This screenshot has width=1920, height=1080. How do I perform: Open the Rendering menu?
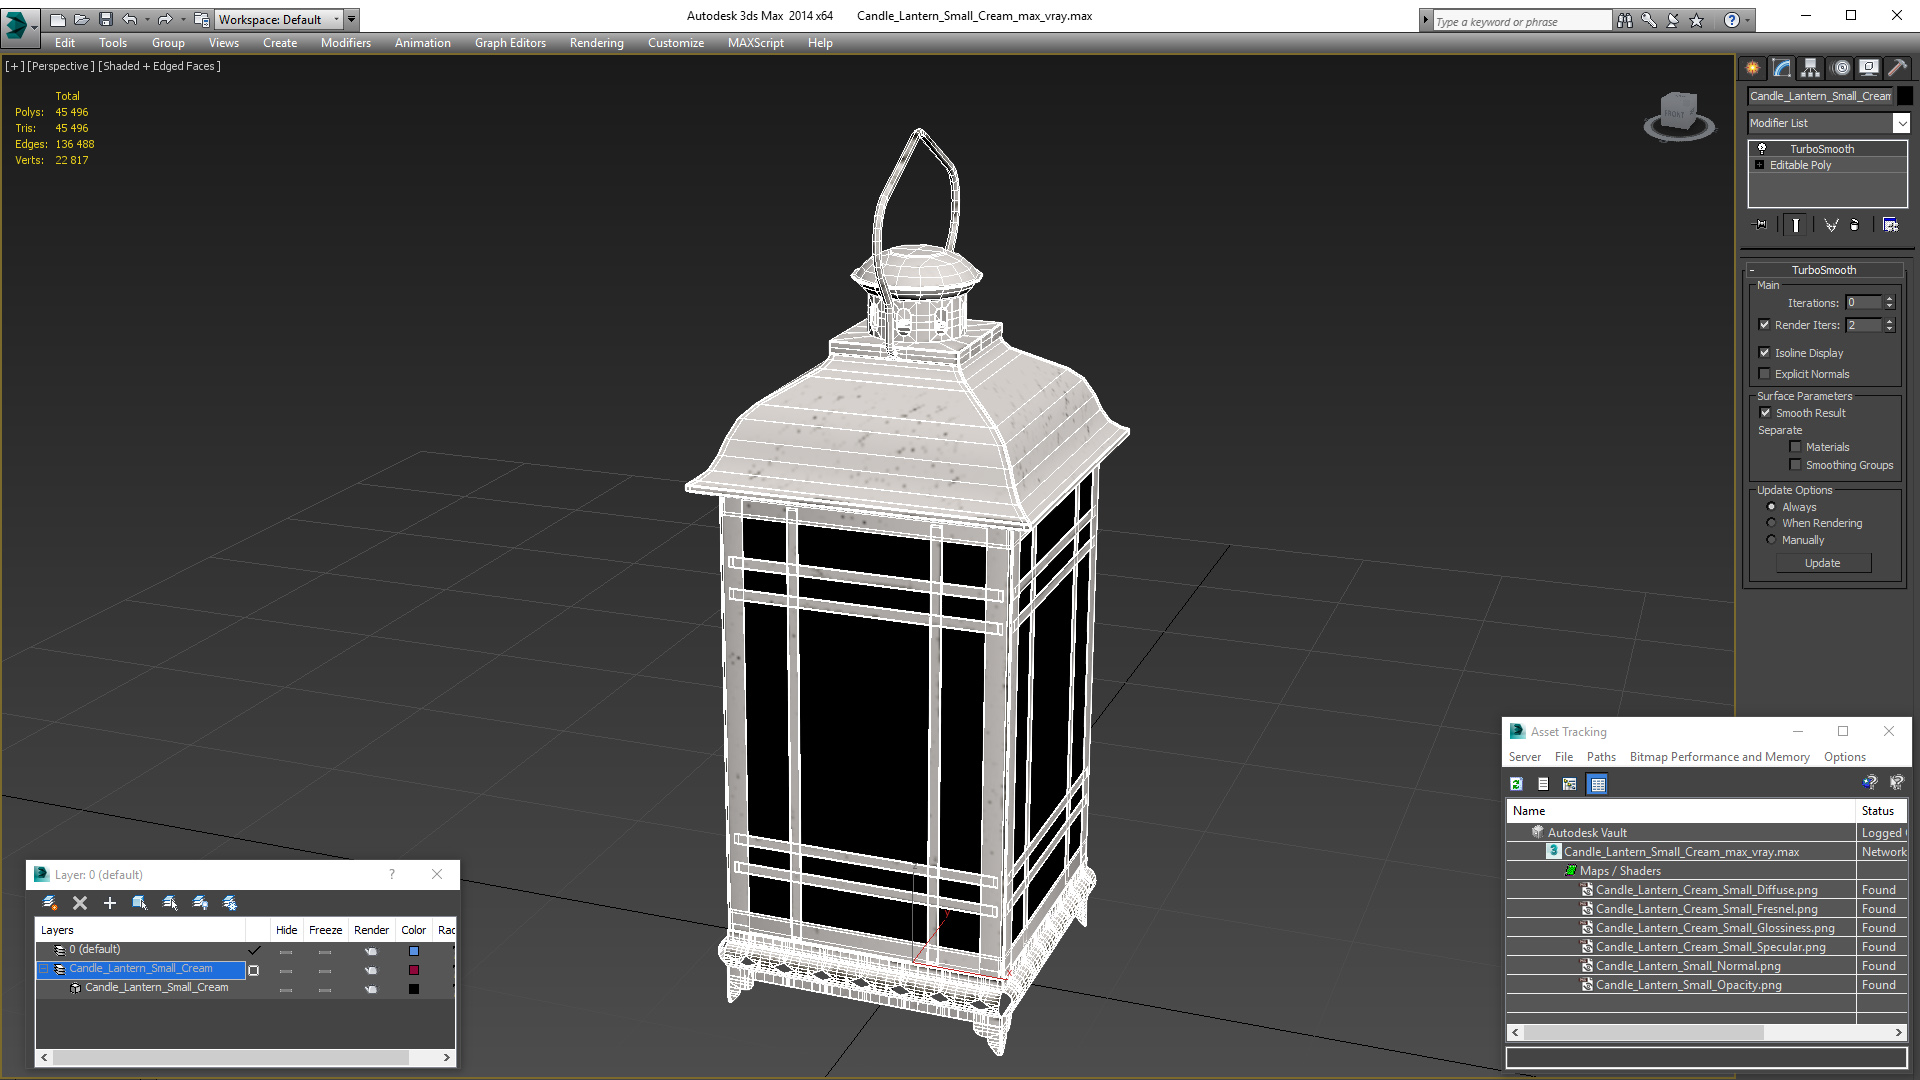(x=596, y=43)
